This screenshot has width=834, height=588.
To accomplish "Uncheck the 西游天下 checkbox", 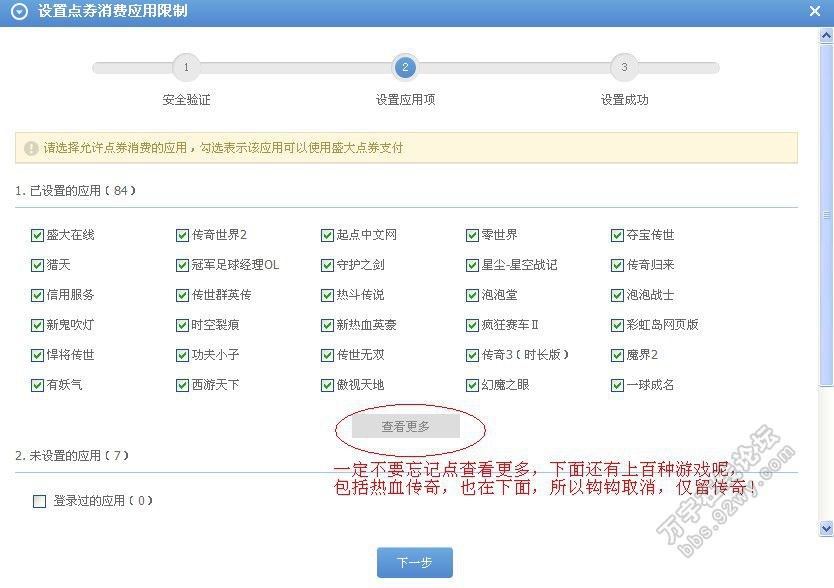I will (182, 385).
